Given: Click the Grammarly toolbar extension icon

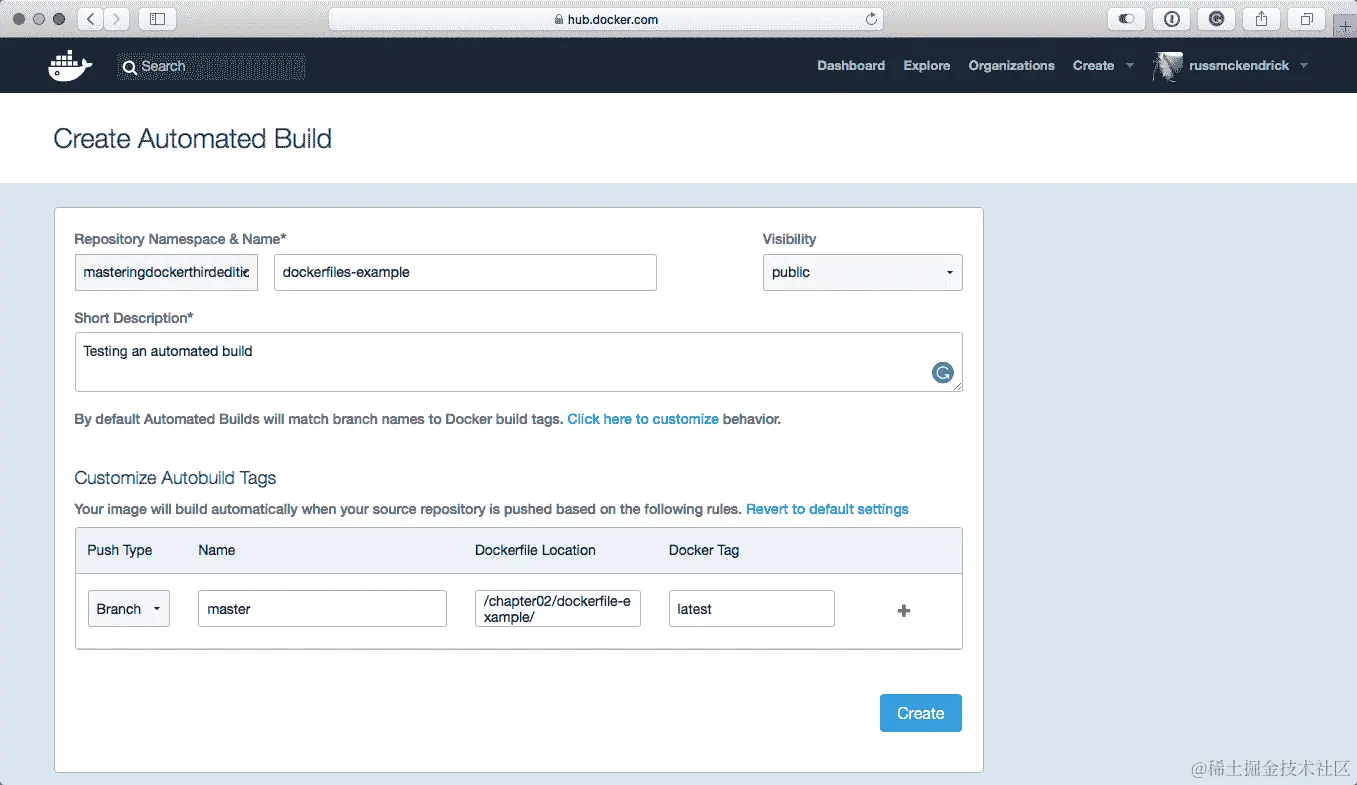Looking at the screenshot, I should click(1217, 19).
